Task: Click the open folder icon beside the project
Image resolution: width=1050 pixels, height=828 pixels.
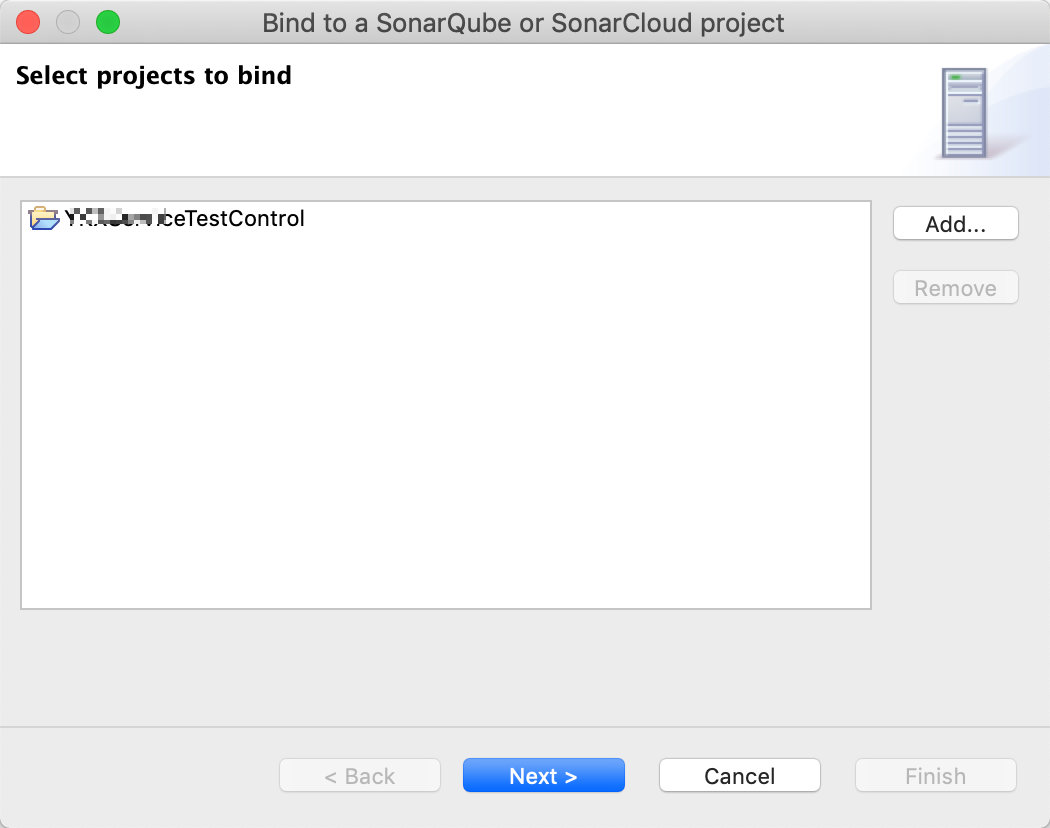Action: point(45,218)
